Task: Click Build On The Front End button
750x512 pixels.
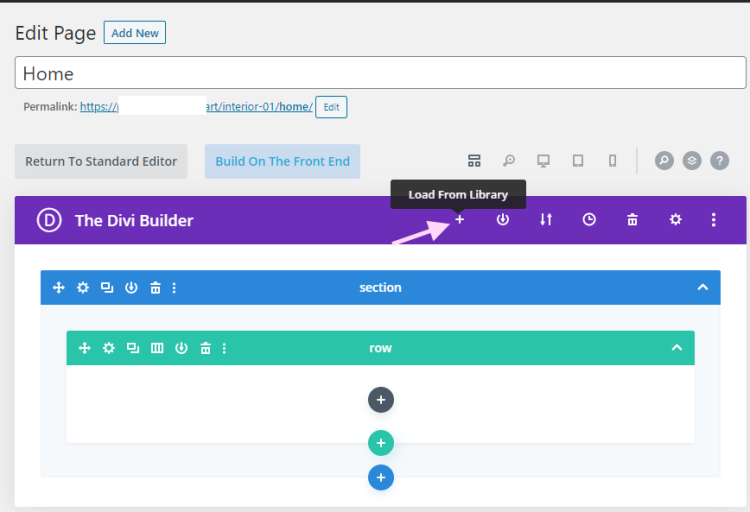Action: 282,161
